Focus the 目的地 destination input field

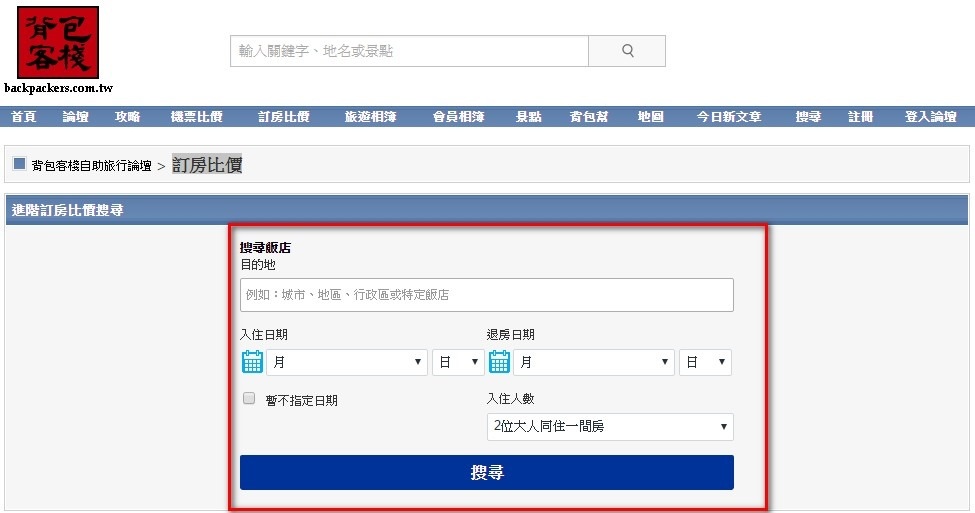(x=487, y=295)
